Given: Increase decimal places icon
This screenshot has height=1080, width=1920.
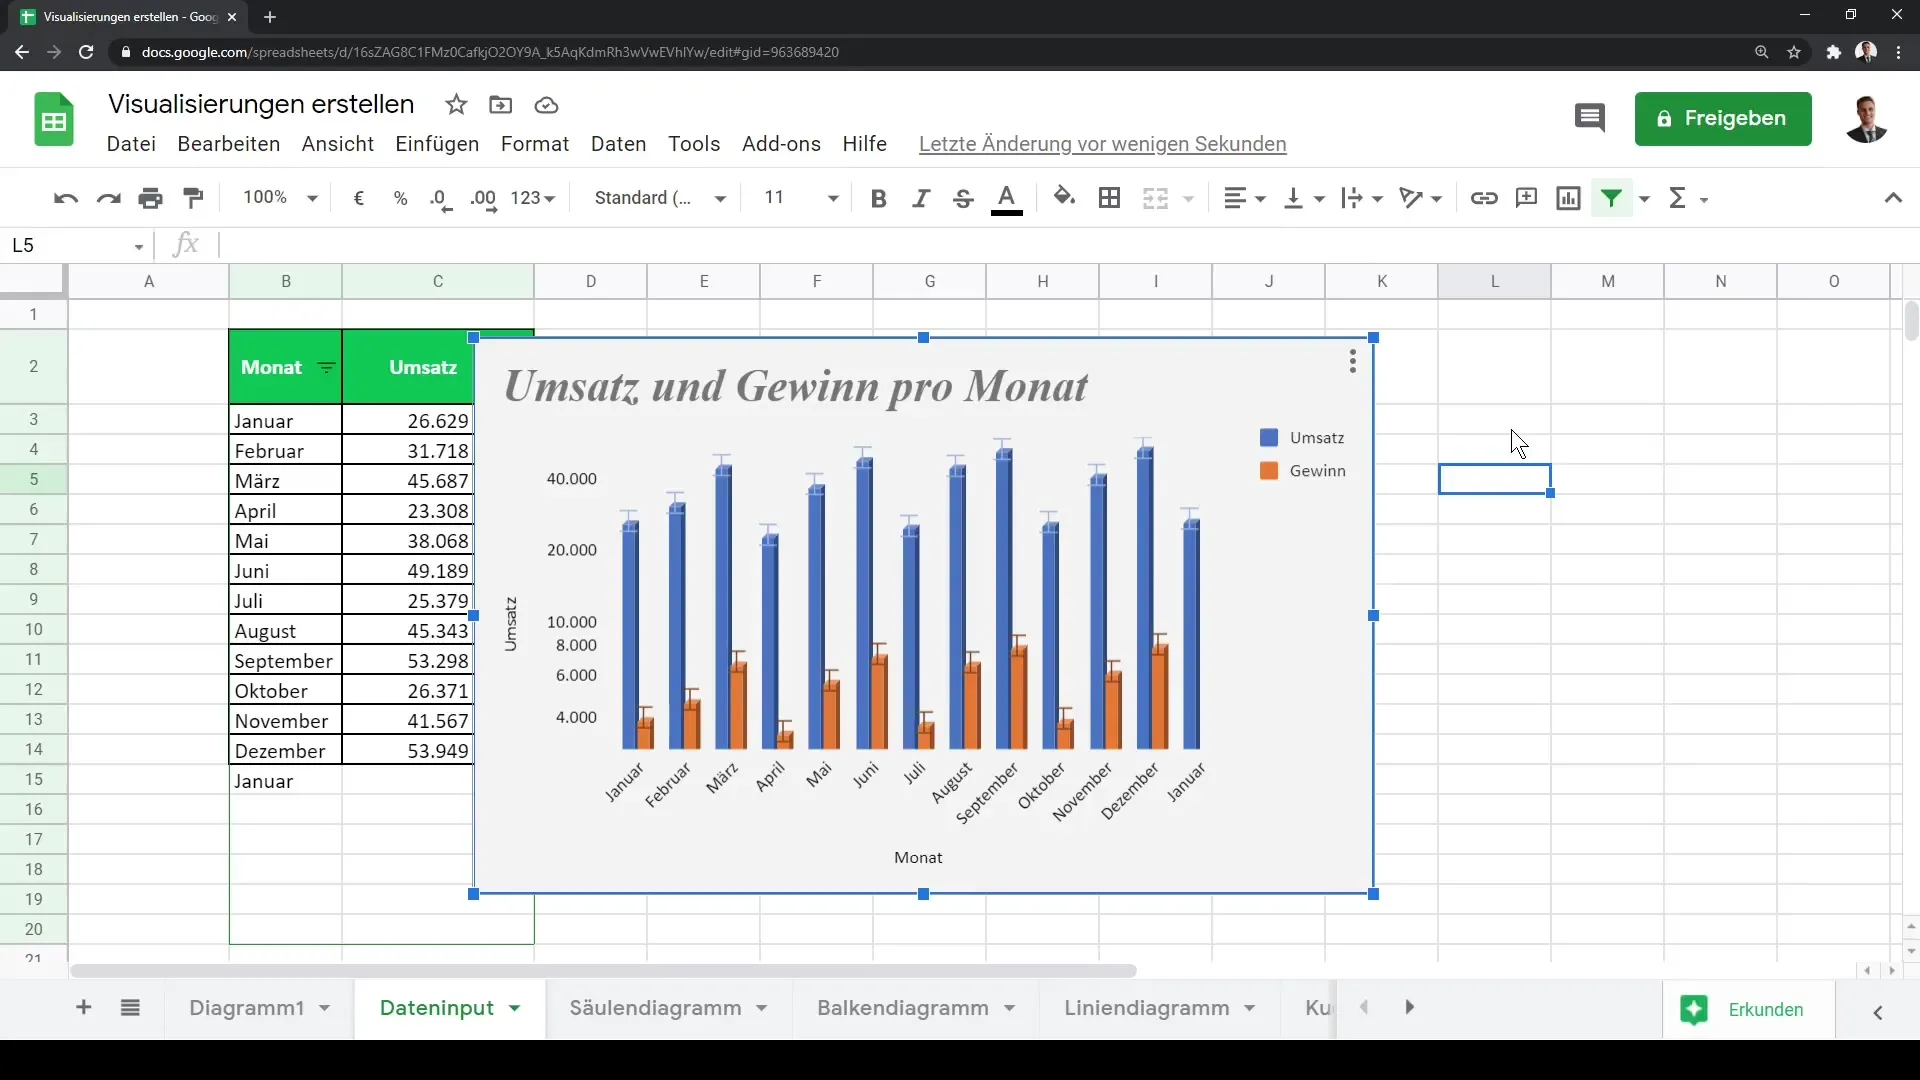Looking at the screenshot, I should 483,199.
